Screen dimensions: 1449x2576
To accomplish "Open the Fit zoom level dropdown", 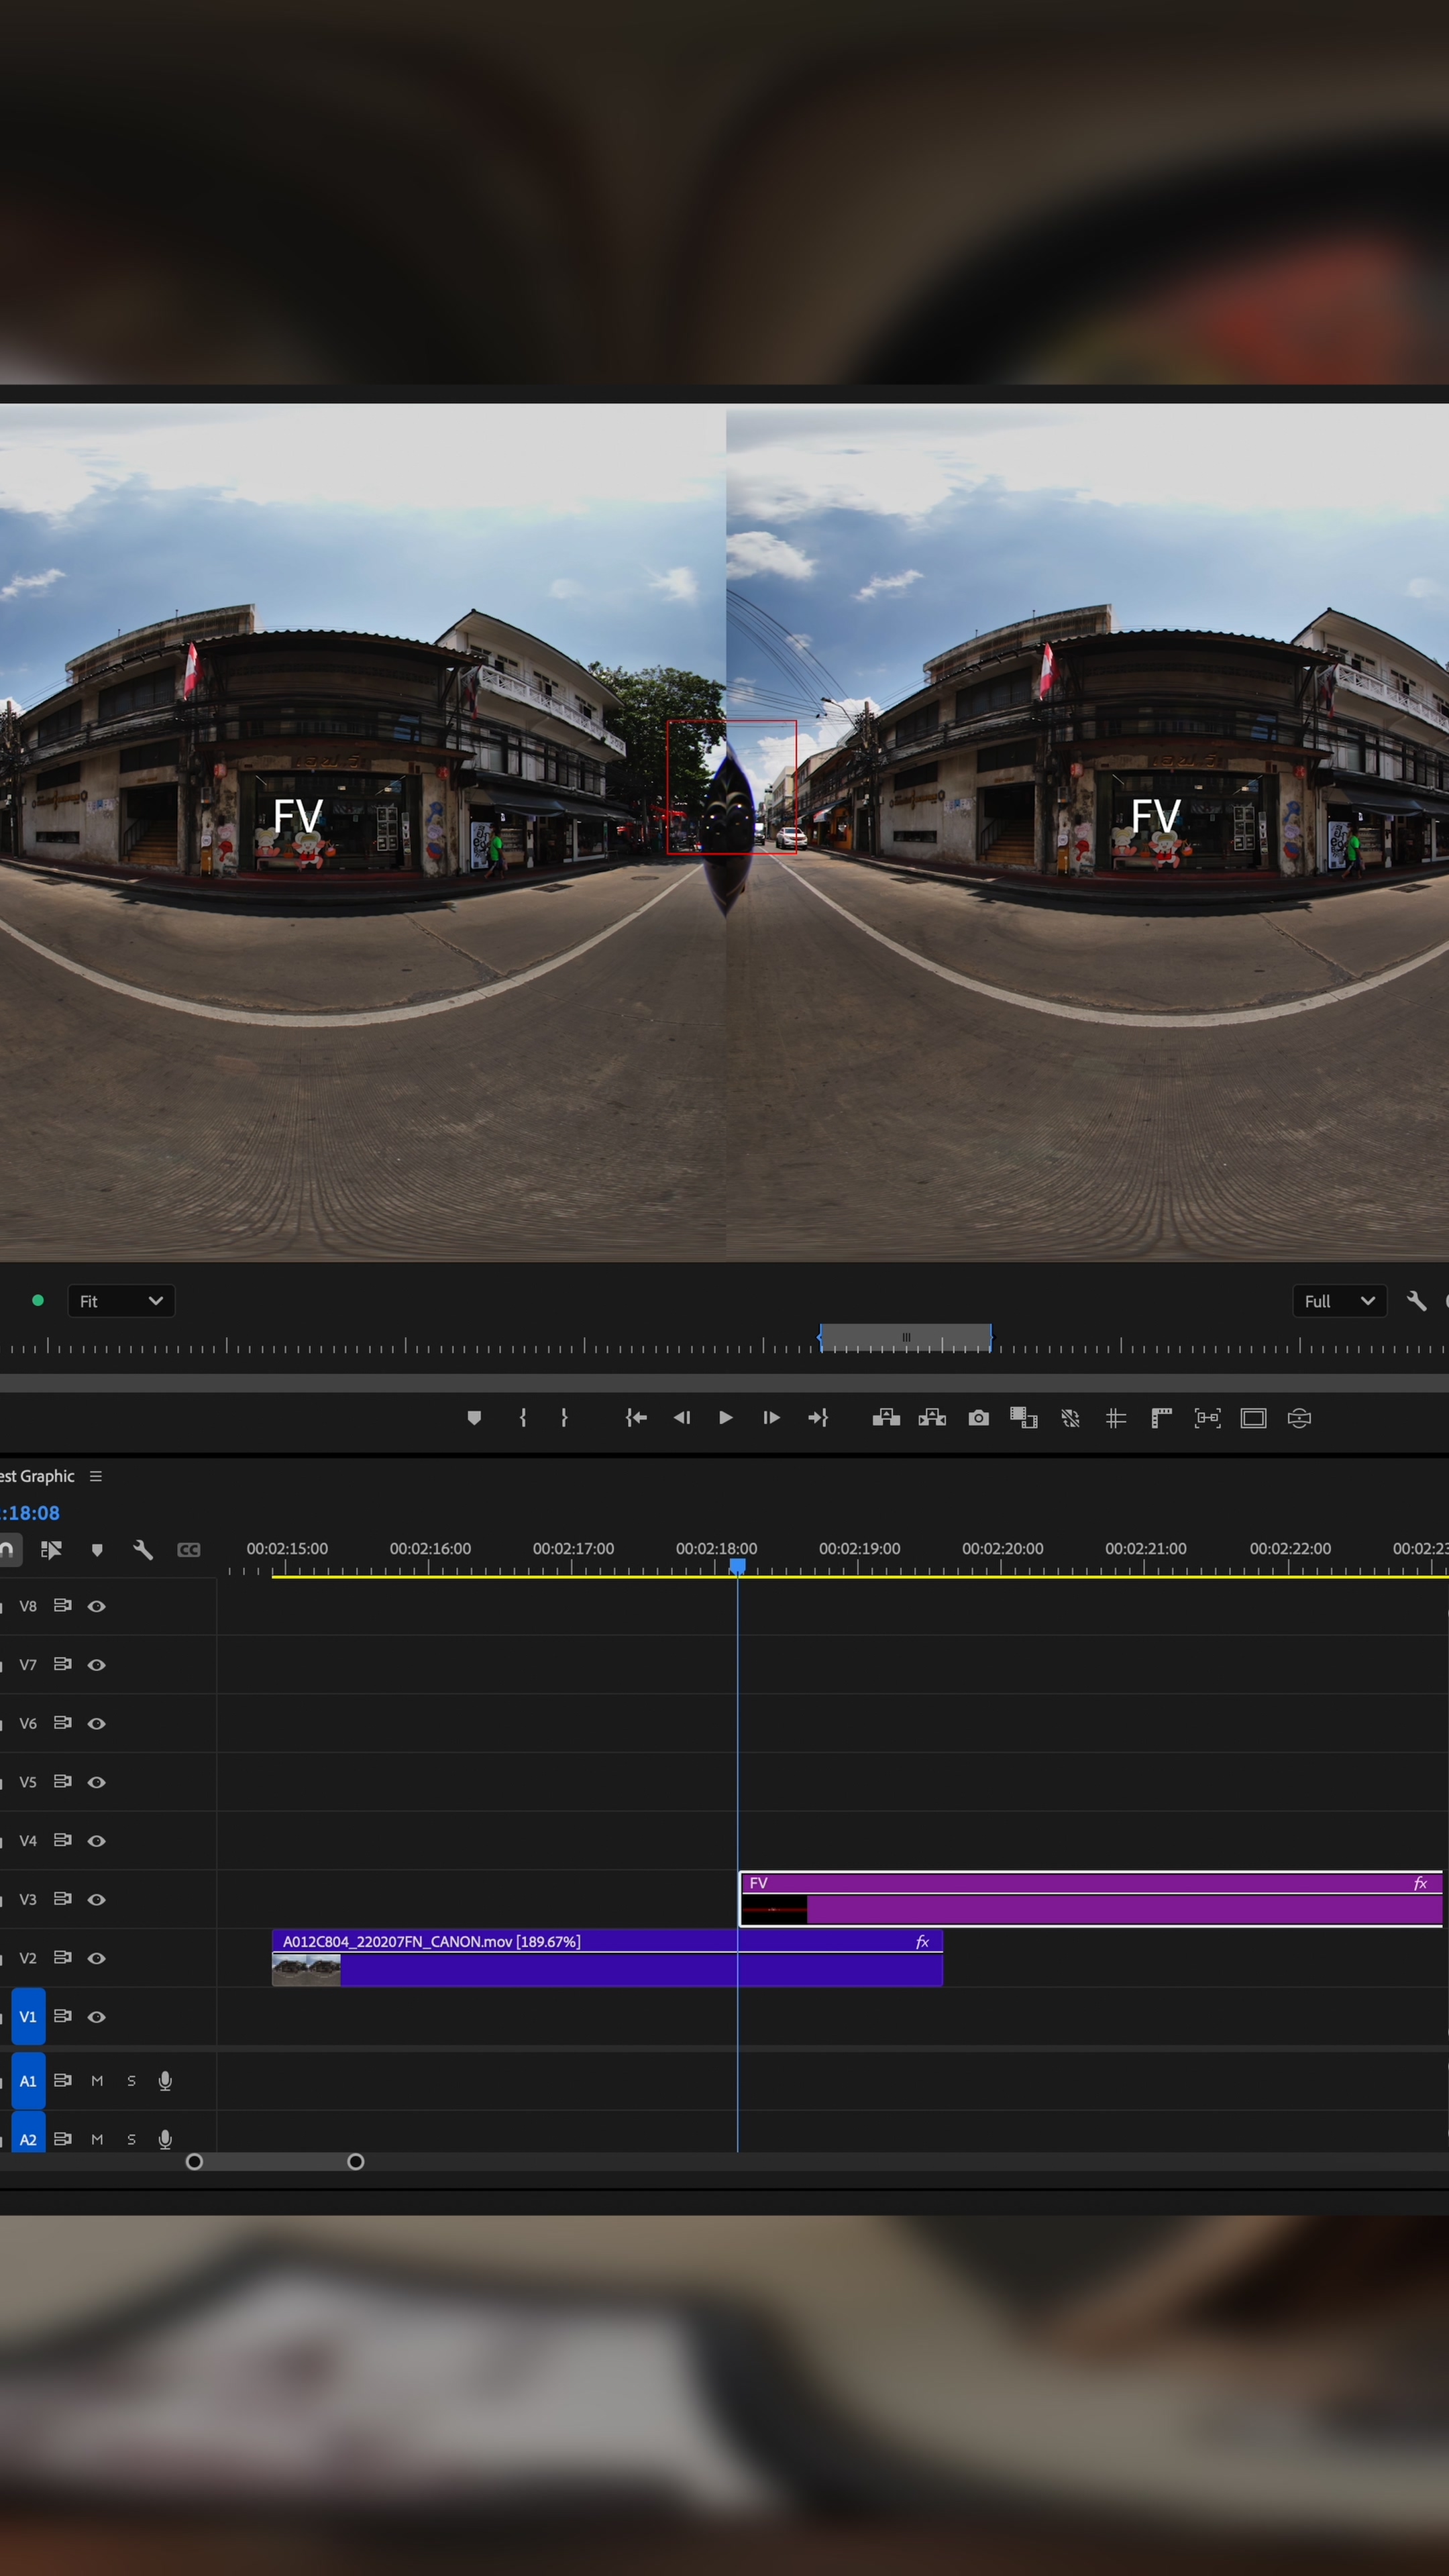I will tap(121, 1301).
